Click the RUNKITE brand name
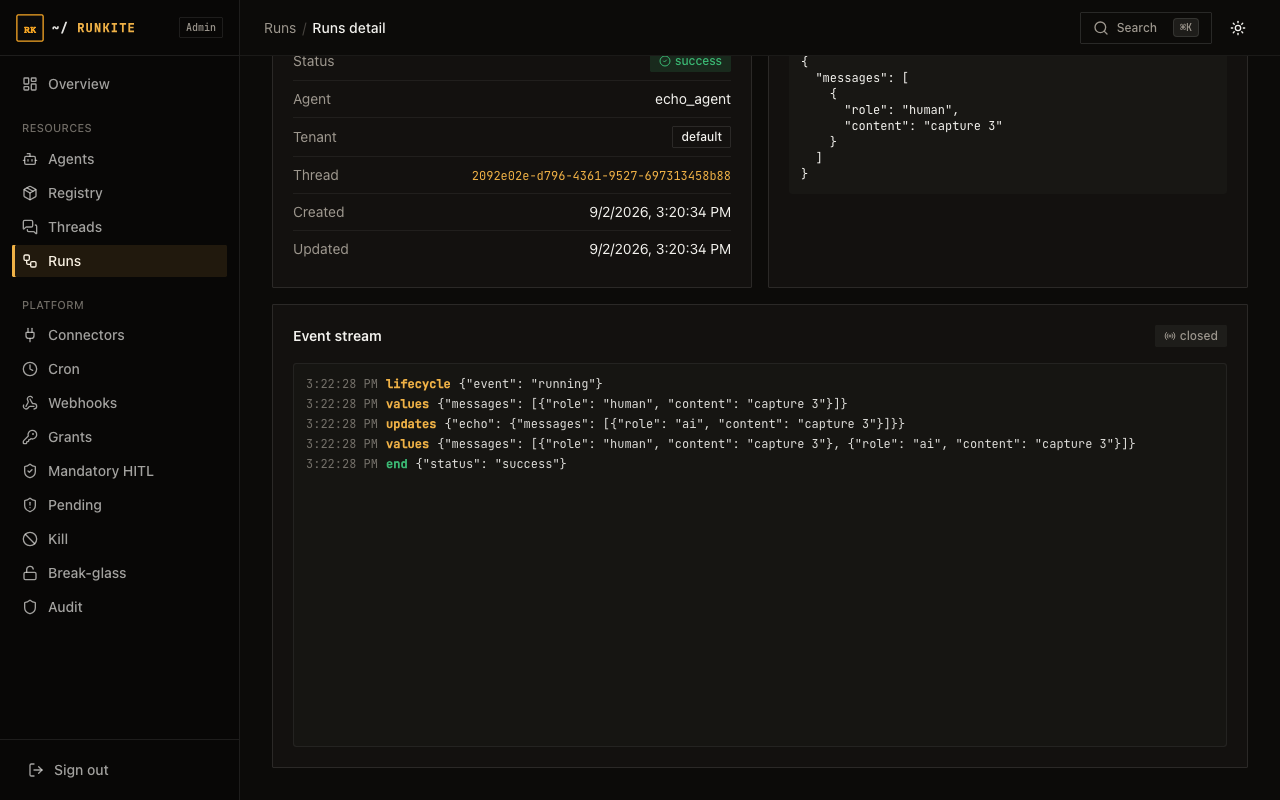The height and width of the screenshot is (800, 1280). 106,28
